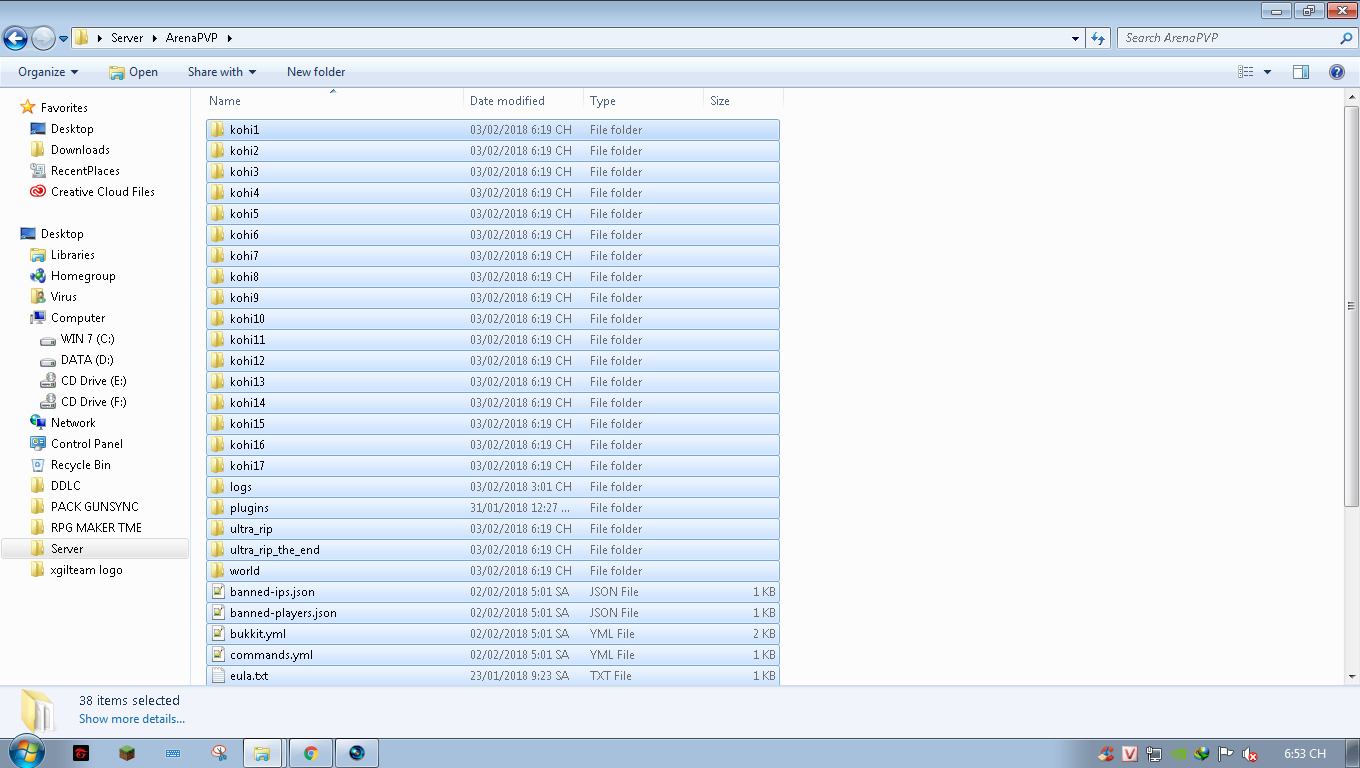Click the on-screen keyboard taskbar icon
This screenshot has width=1360, height=768.
pos(173,753)
